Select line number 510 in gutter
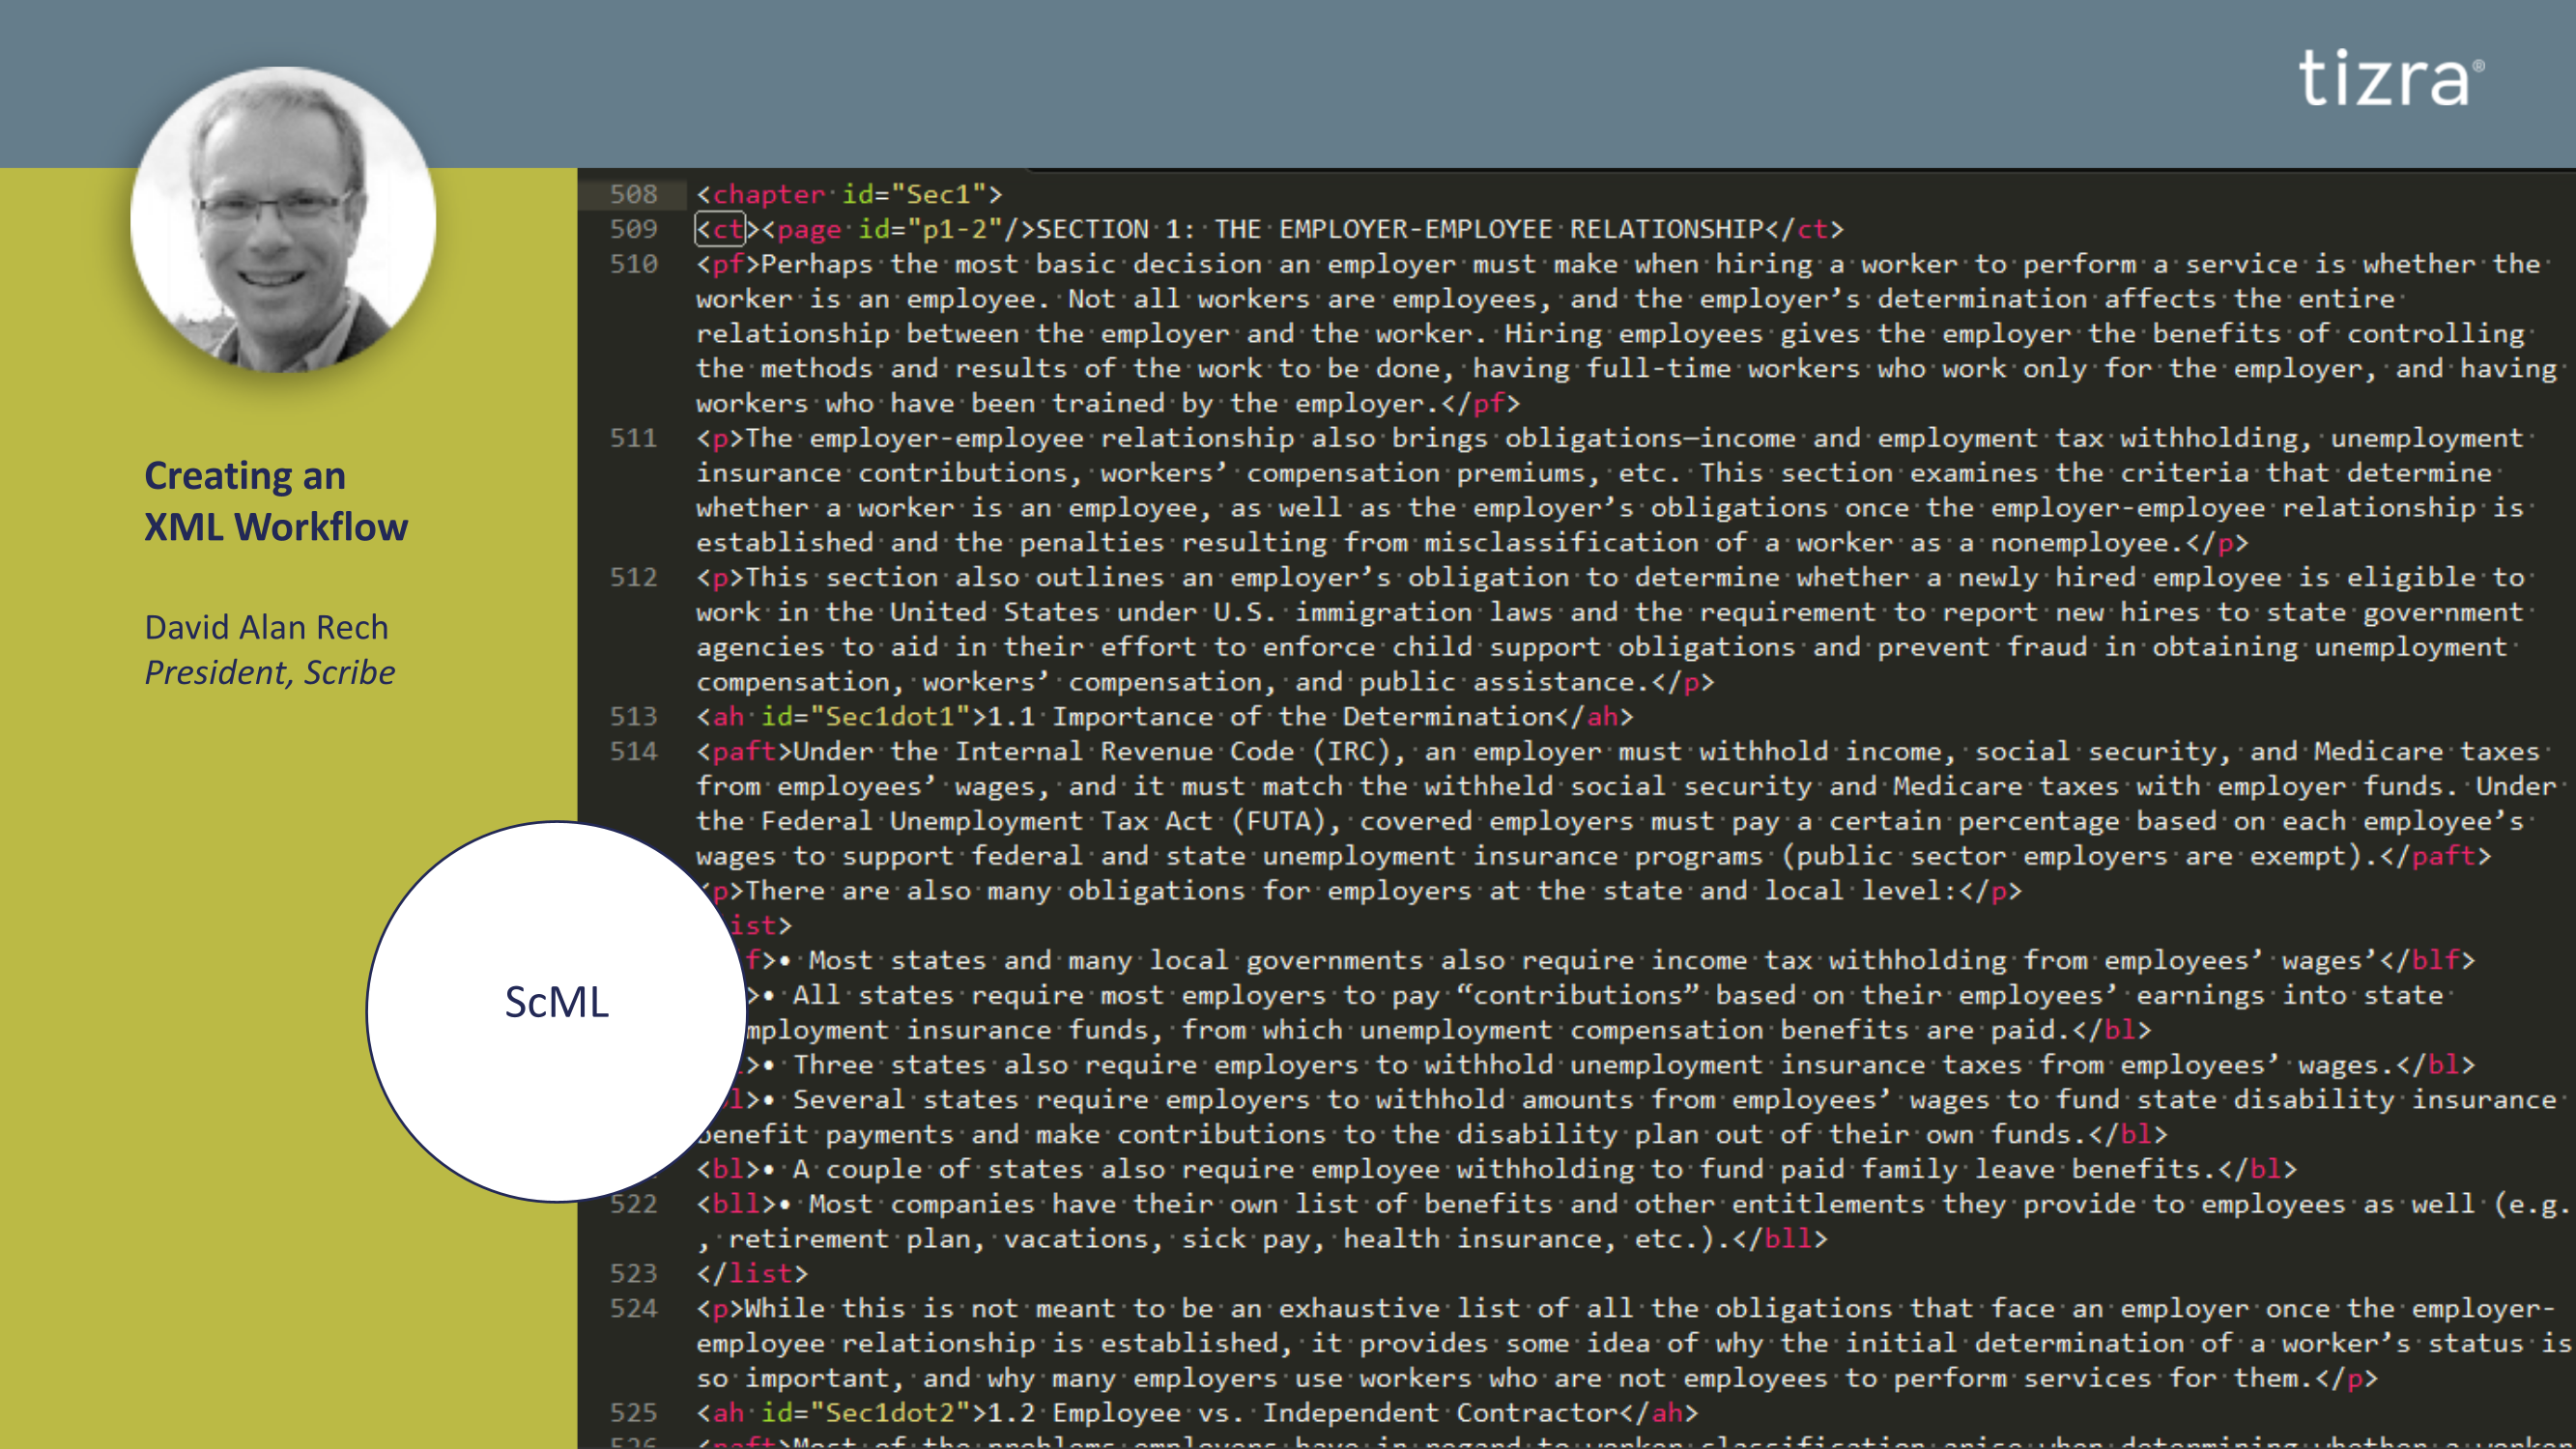Image resolution: width=2576 pixels, height=1449 pixels. 633,264
